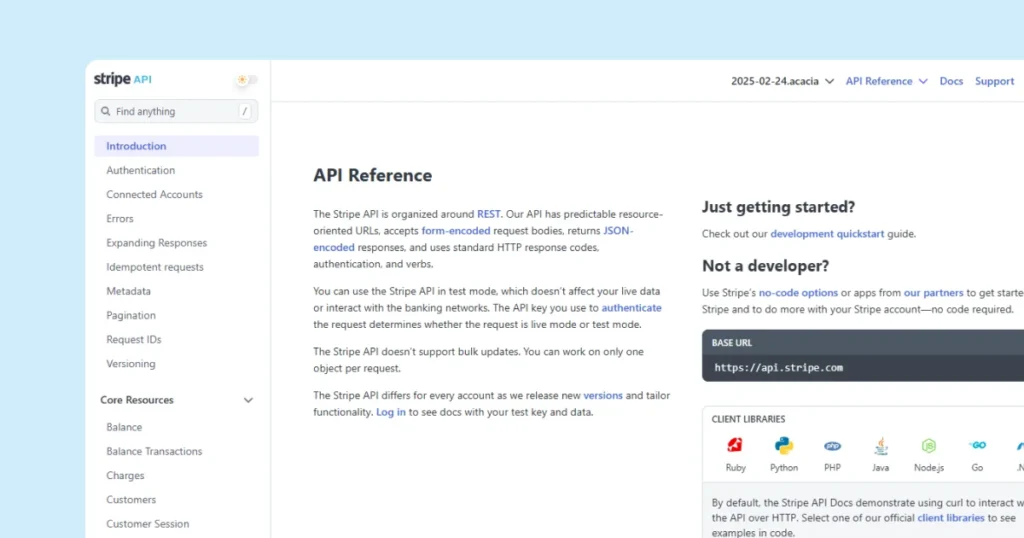The width and height of the screenshot is (1024, 538).
Task: Open Balance under Core Resources
Action: pos(124,427)
